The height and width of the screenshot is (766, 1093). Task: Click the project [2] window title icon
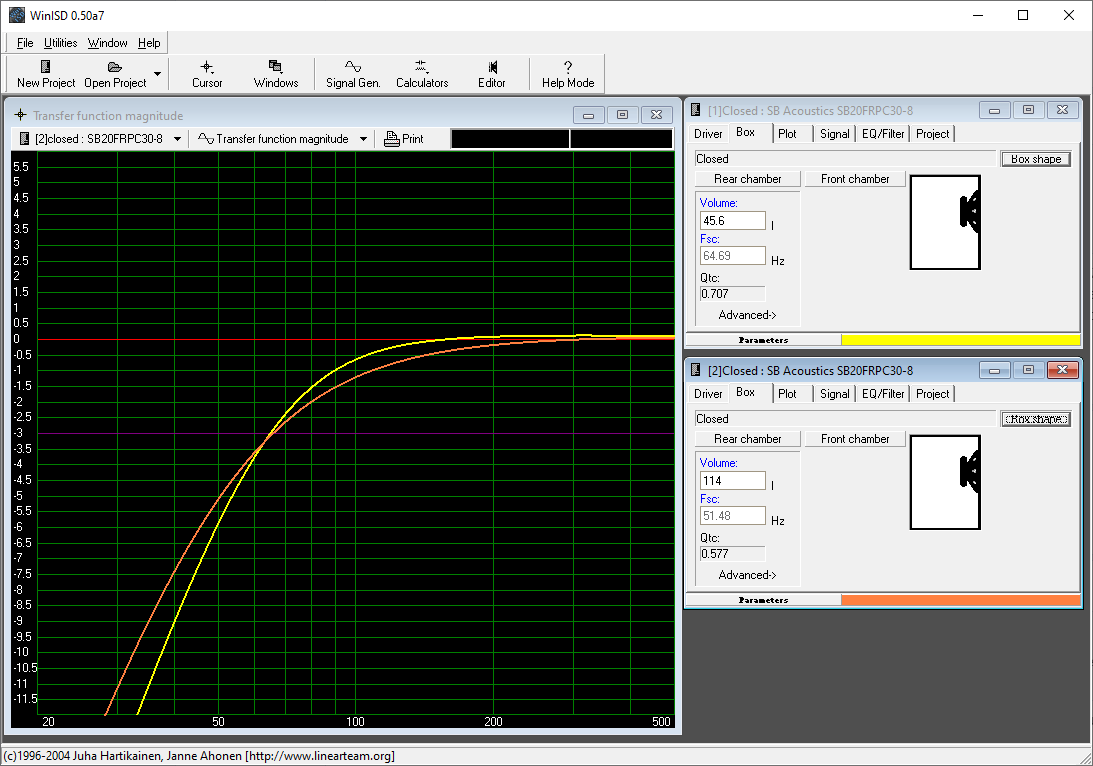pyautogui.click(x=696, y=370)
